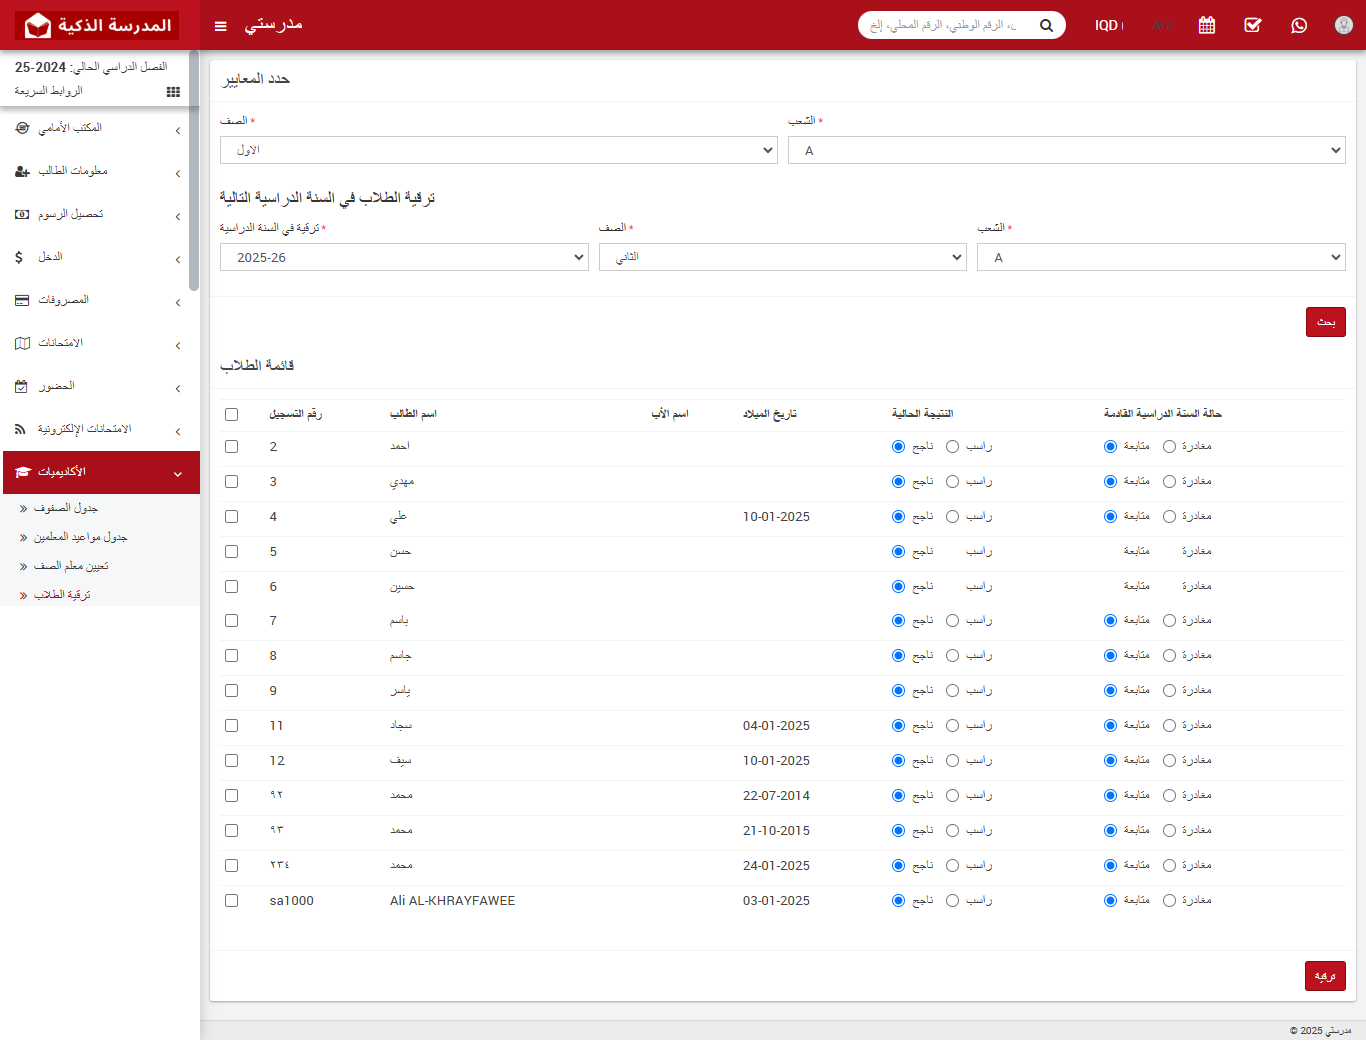The width and height of the screenshot is (1366, 1042).
Task: Check the box for registration number 4
Action: [x=232, y=517]
